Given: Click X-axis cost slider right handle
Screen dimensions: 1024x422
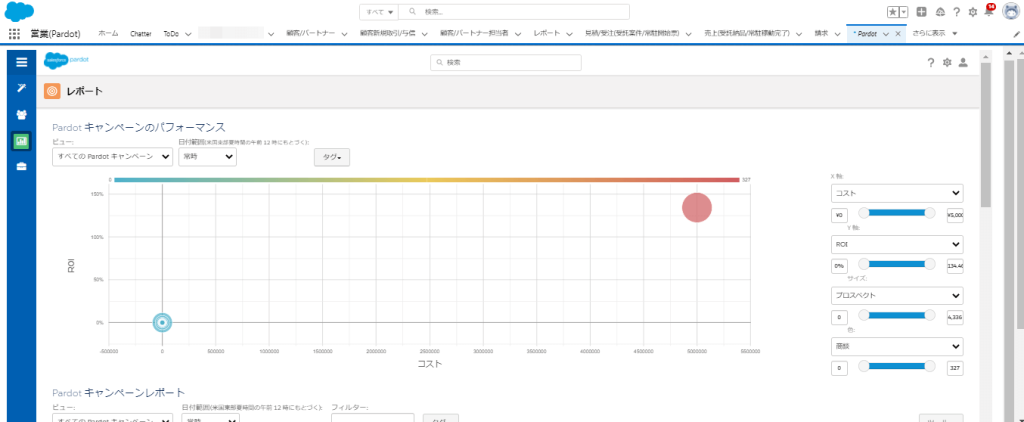Looking at the screenshot, I should coord(930,213).
